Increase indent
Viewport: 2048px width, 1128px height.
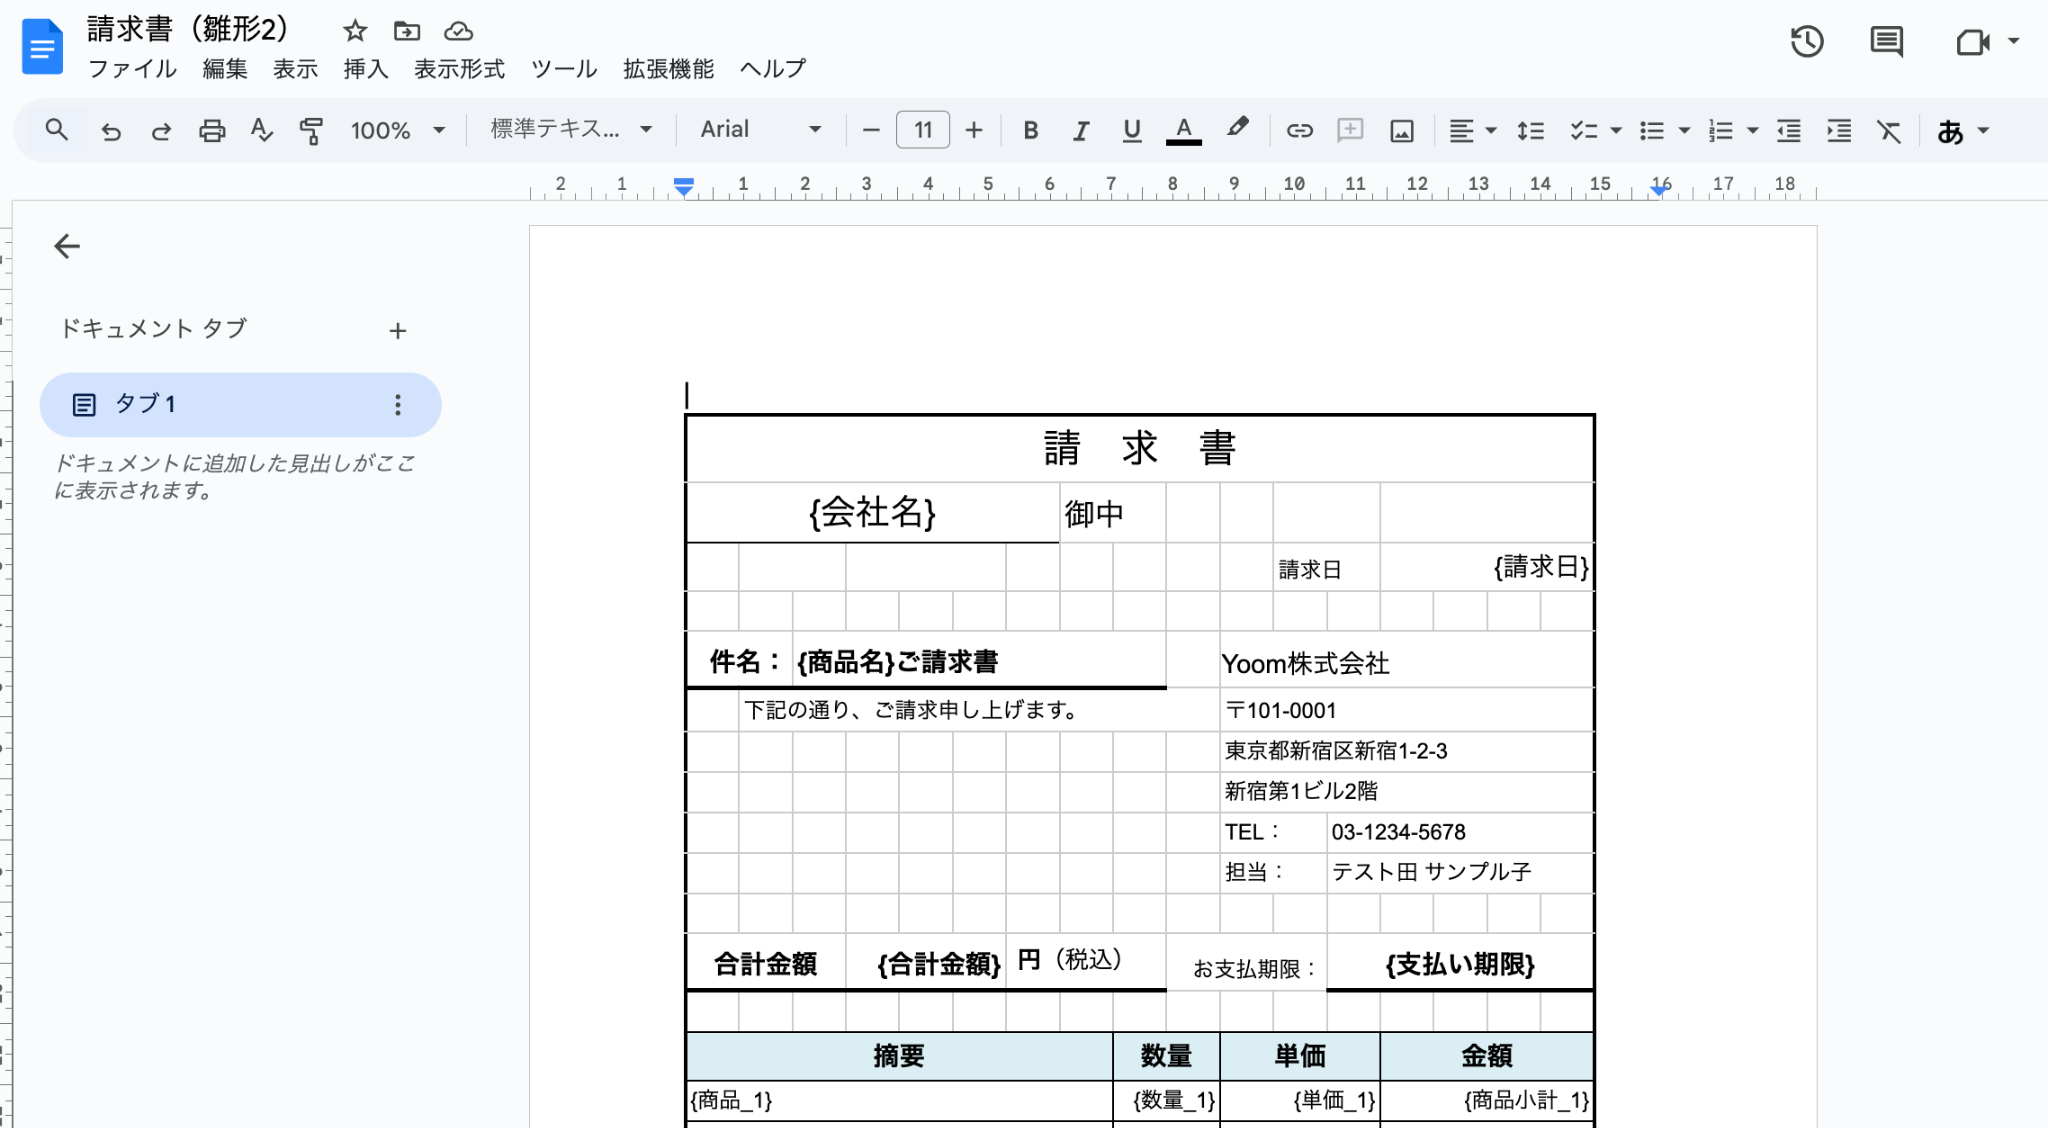pyautogui.click(x=1839, y=130)
